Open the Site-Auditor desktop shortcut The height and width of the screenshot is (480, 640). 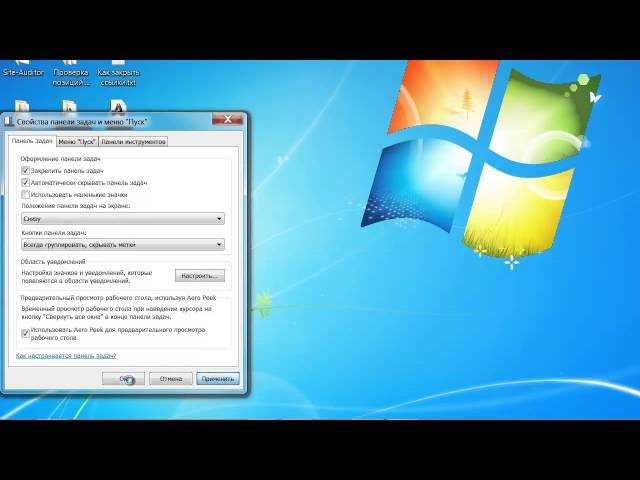point(23,69)
